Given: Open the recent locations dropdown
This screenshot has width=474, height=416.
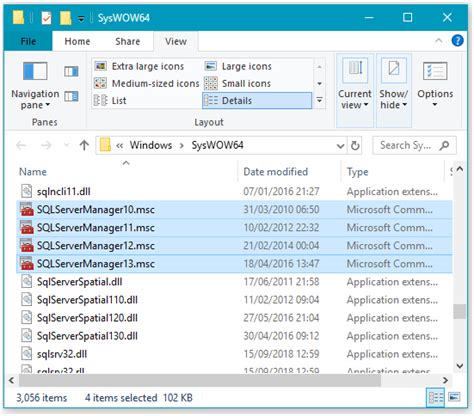Looking at the screenshot, I should [x=66, y=145].
